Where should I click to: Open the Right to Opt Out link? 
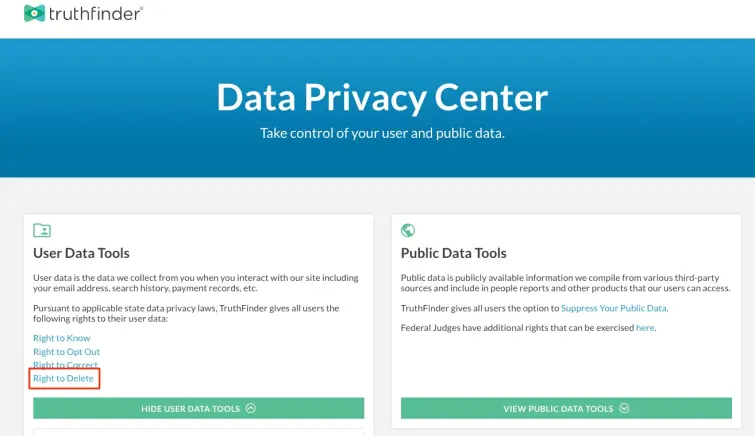[66, 352]
